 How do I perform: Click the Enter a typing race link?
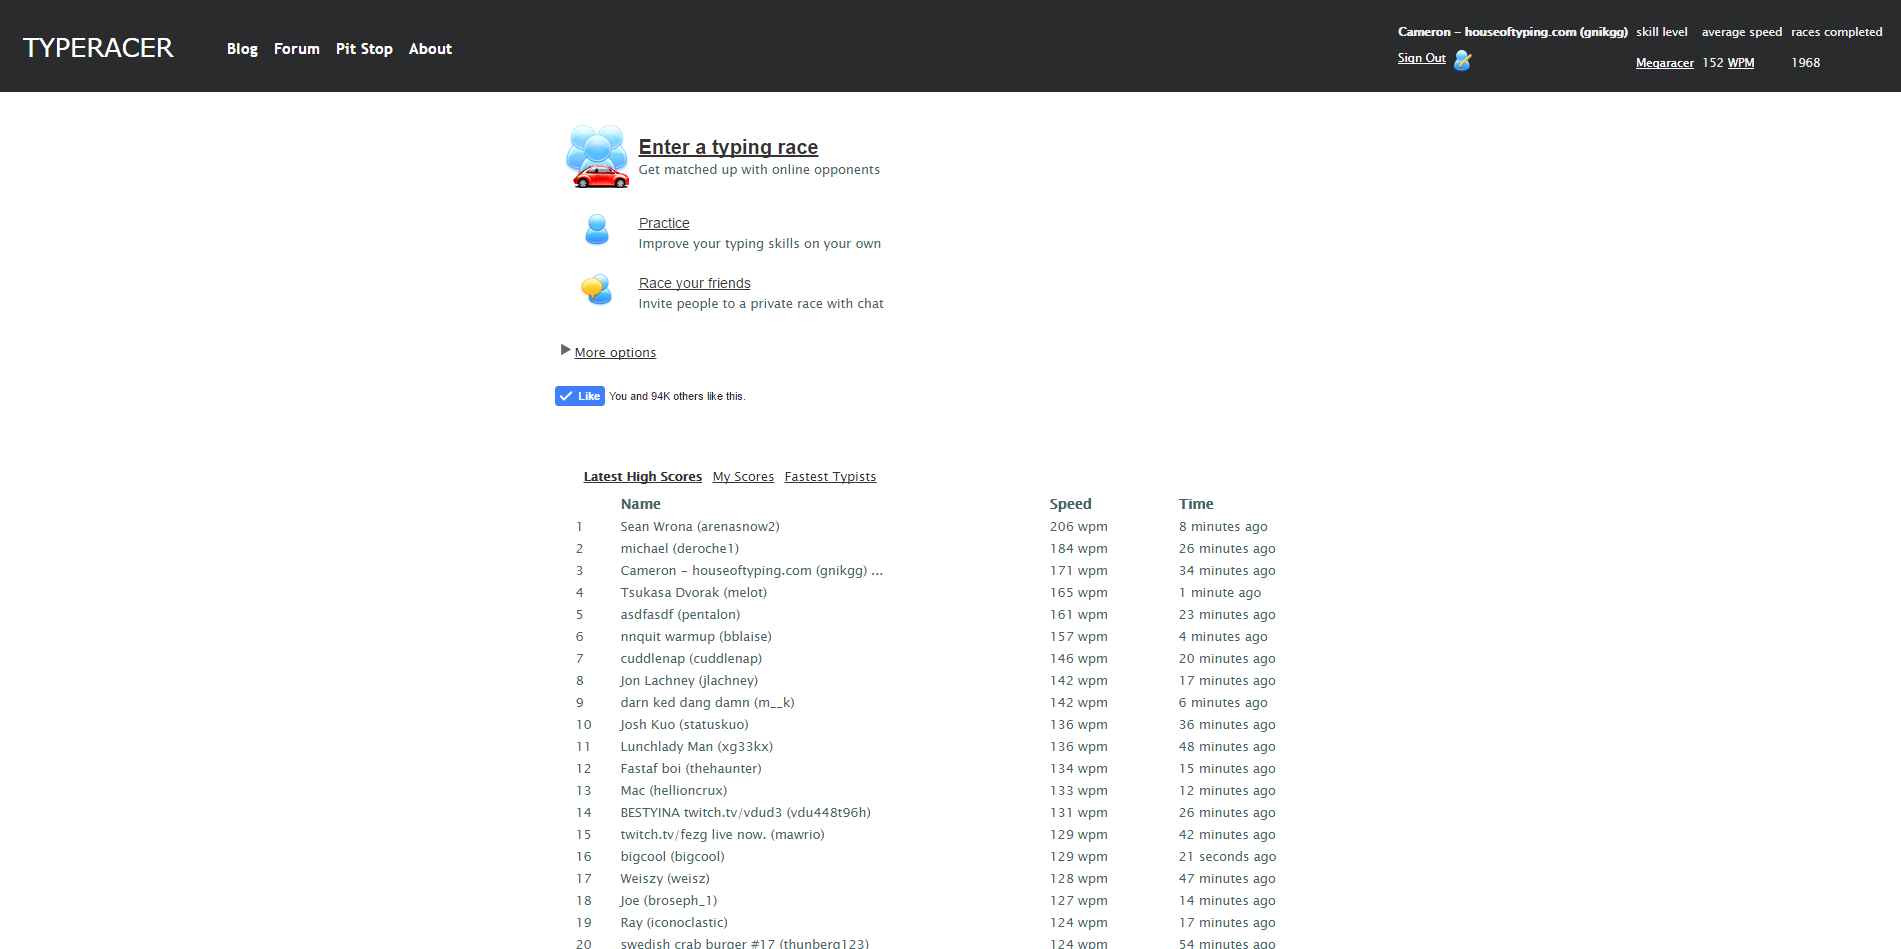click(x=728, y=147)
